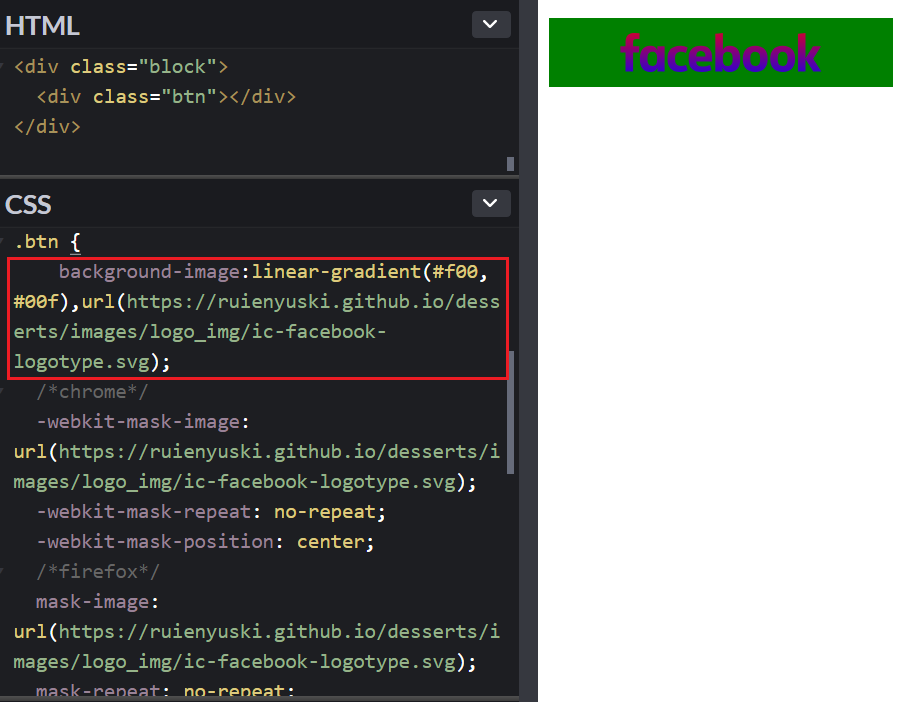Click the closing </div> tag line
The width and height of the screenshot is (902, 702).
(x=47, y=127)
